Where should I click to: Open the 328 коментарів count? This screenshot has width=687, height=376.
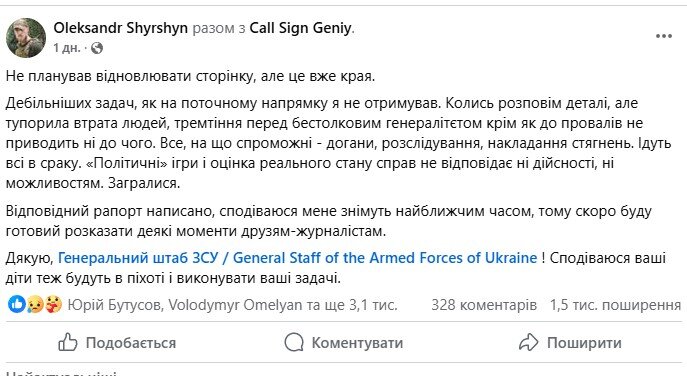[484, 305]
